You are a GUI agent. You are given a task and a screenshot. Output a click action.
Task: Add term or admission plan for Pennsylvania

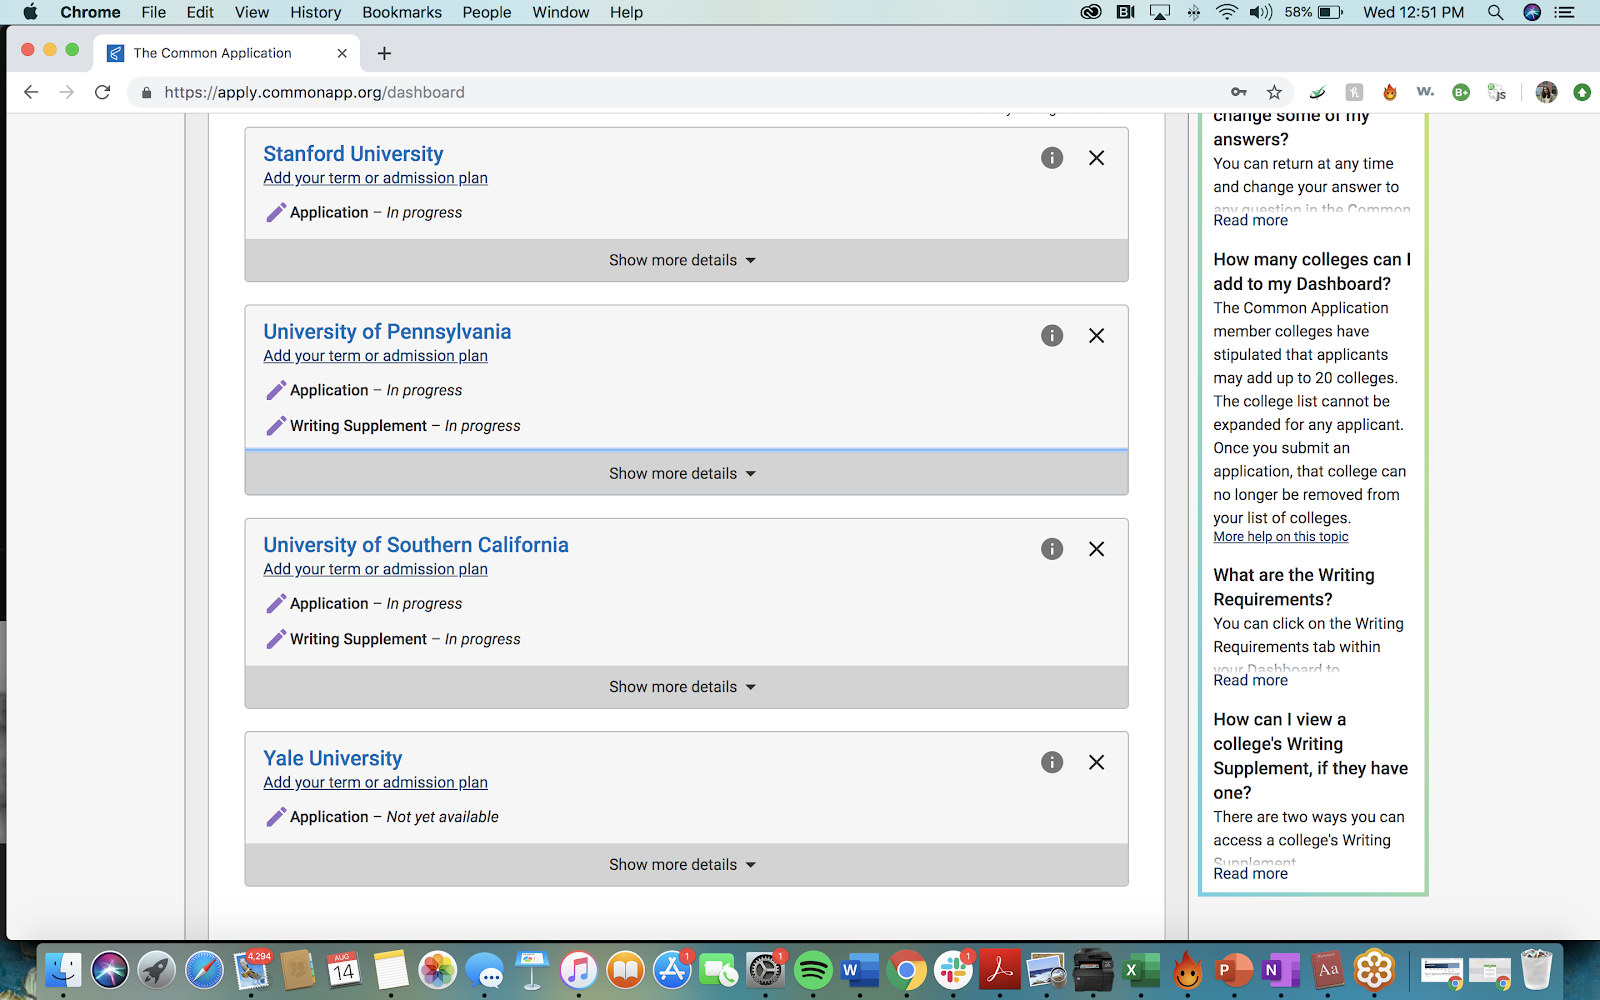pos(376,356)
